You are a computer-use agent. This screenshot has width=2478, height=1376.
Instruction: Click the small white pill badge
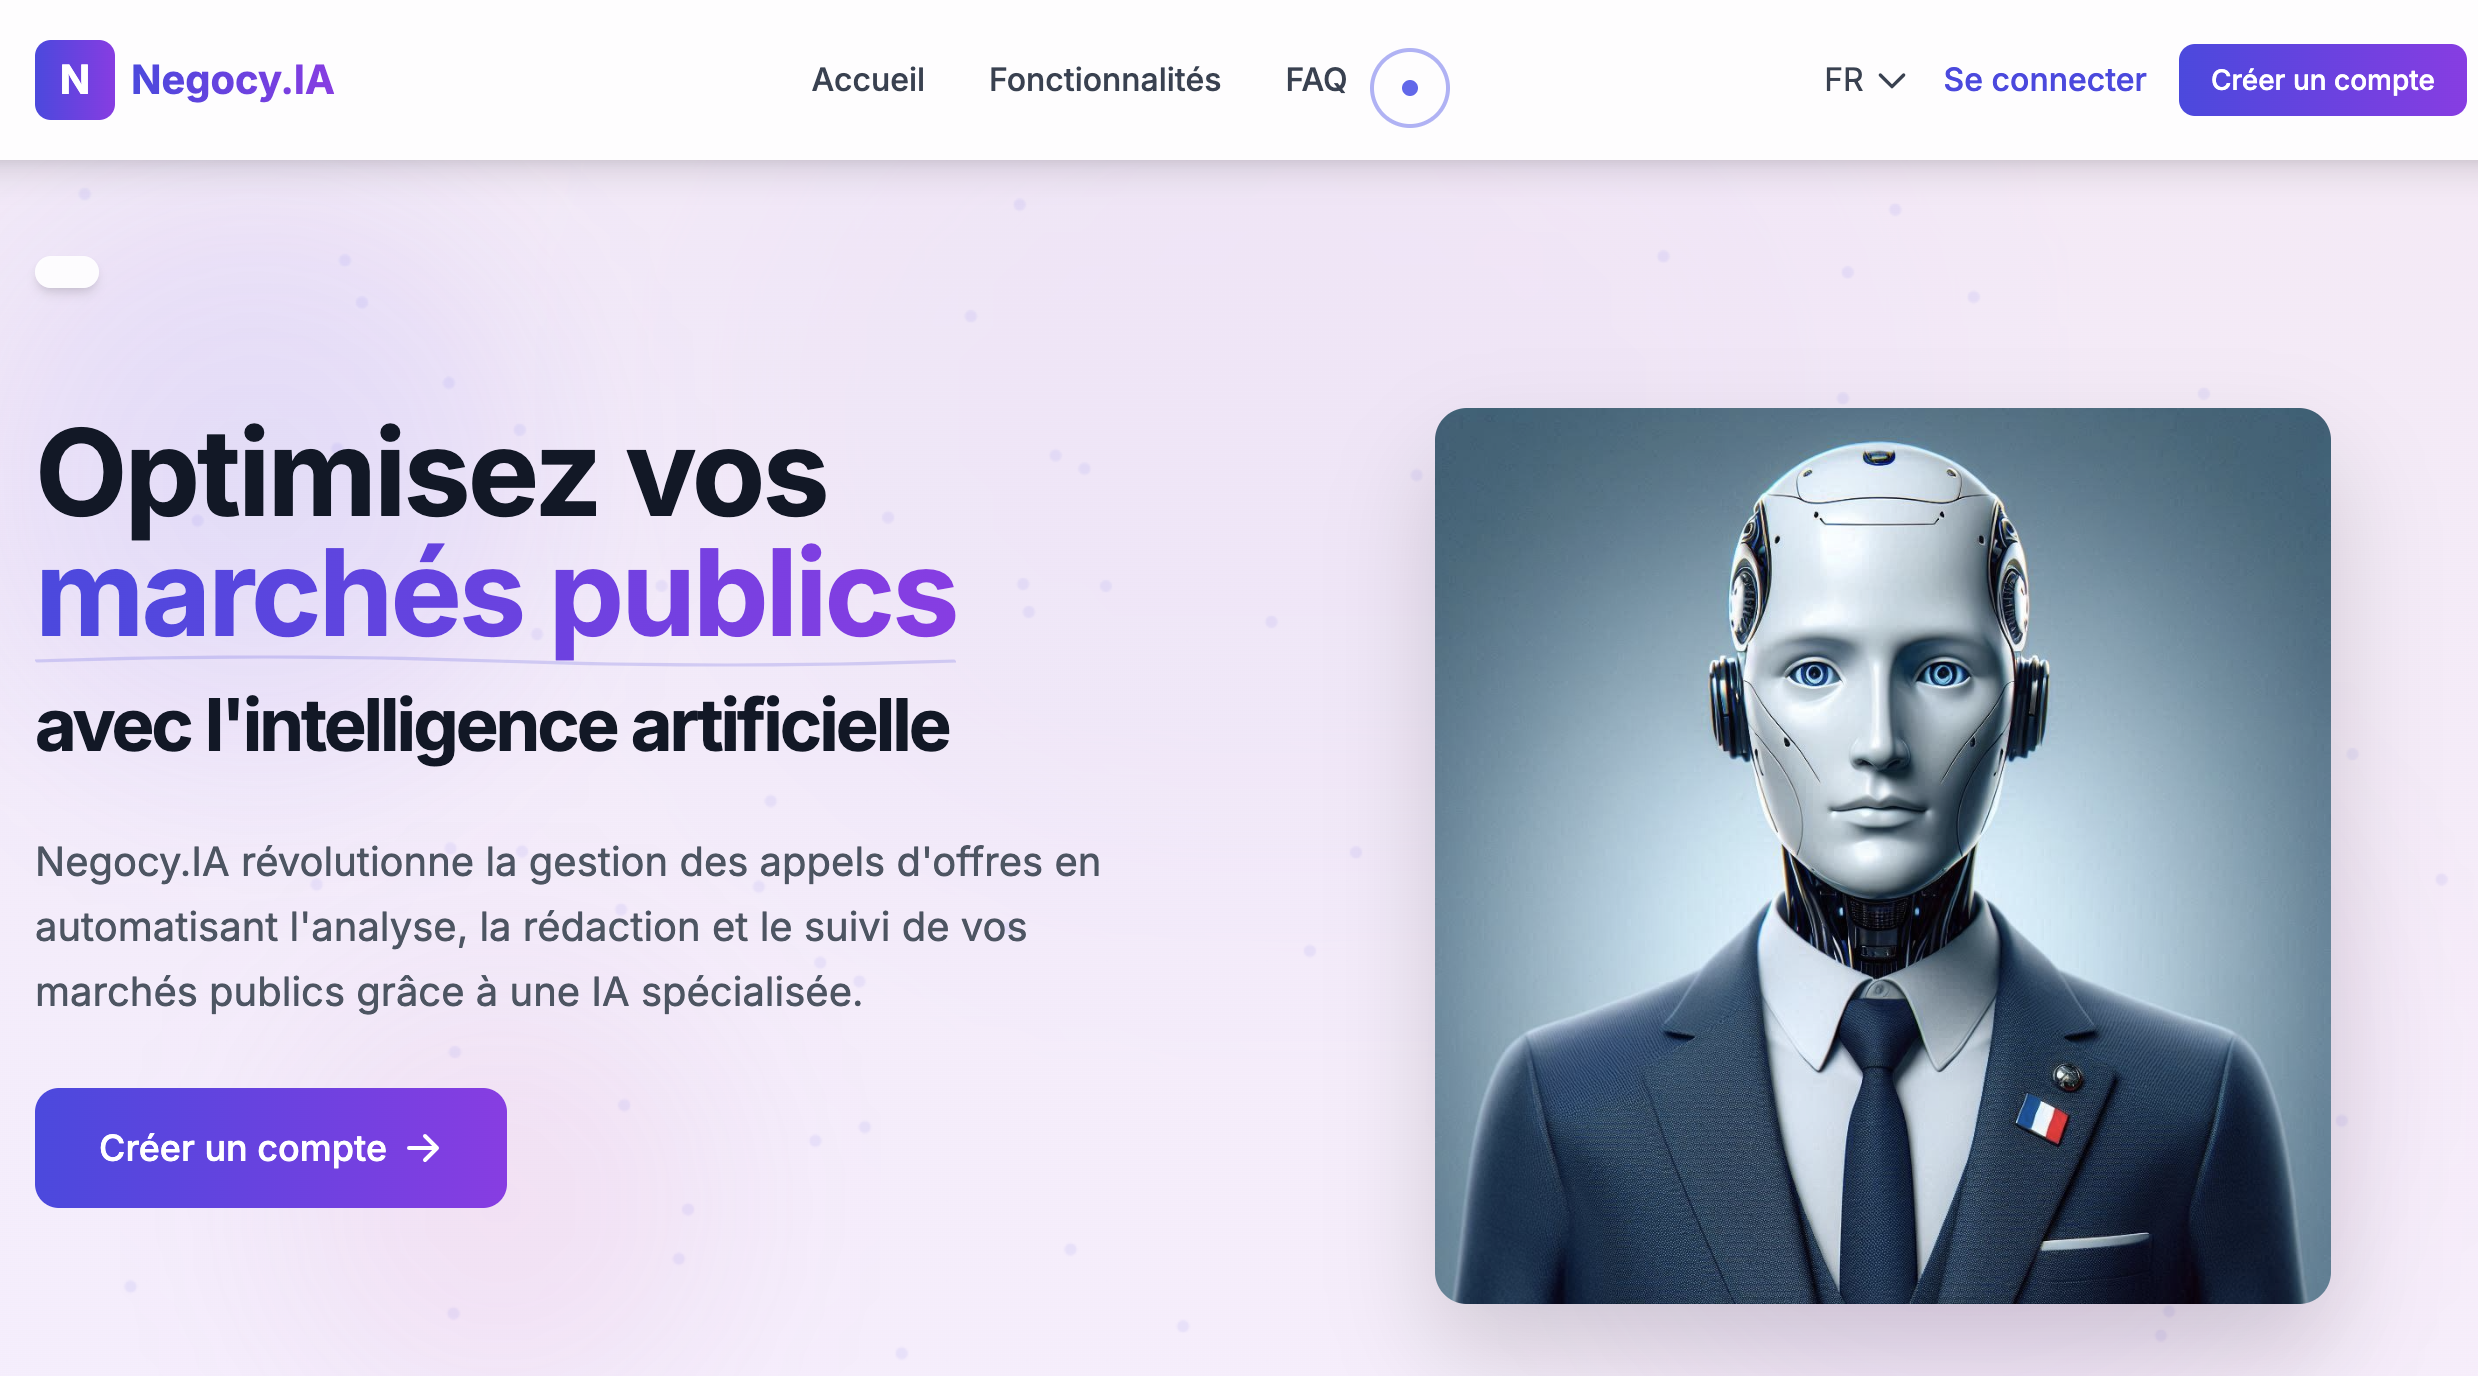pos(67,272)
